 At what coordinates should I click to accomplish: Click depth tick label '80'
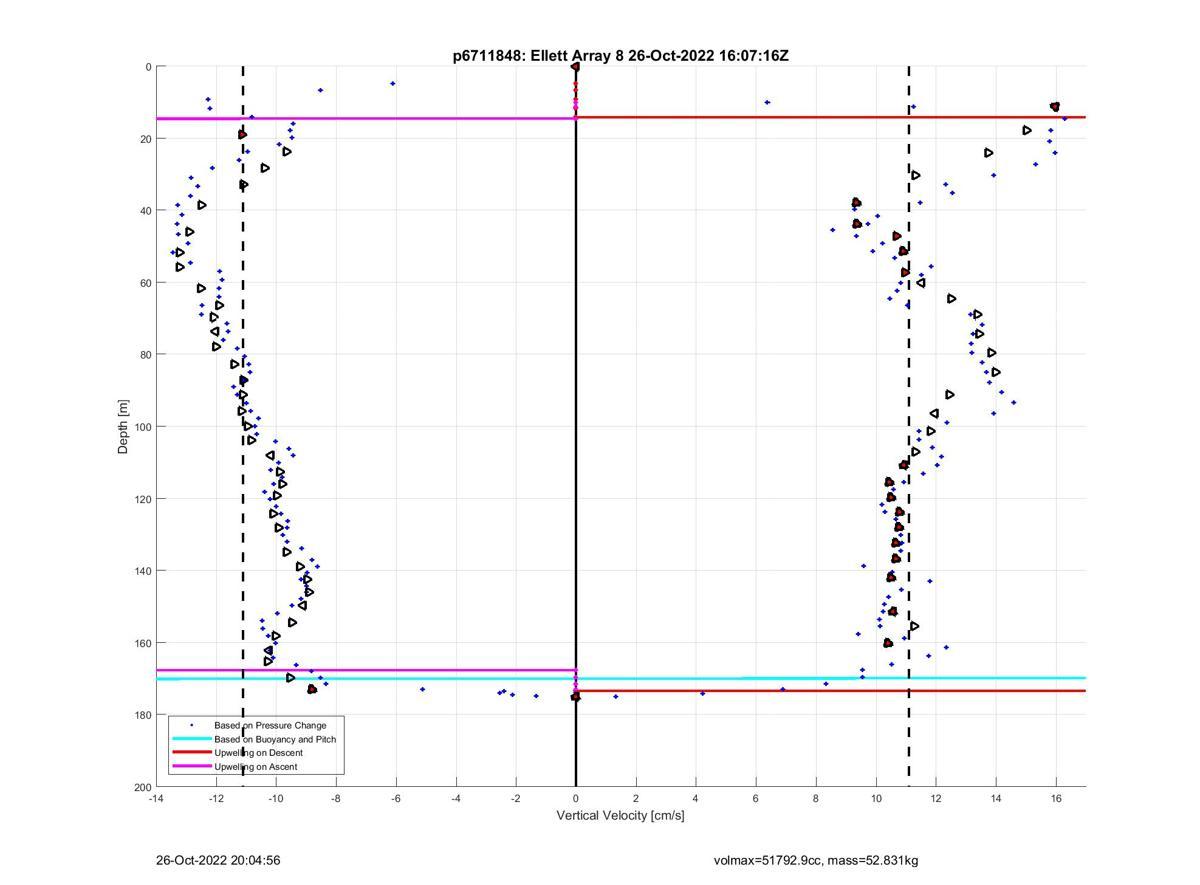coord(145,355)
